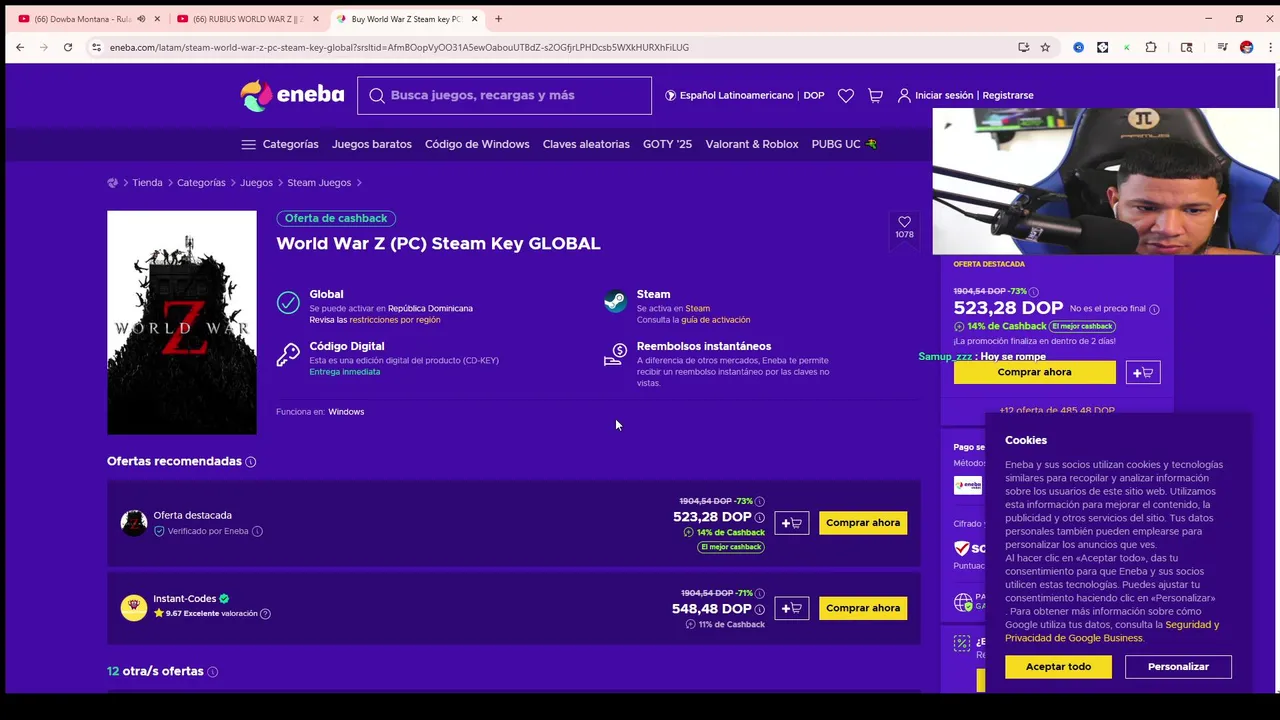The height and width of the screenshot is (720, 1280).
Task: Open the Chrome three-dot menu
Action: (1268, 47)
